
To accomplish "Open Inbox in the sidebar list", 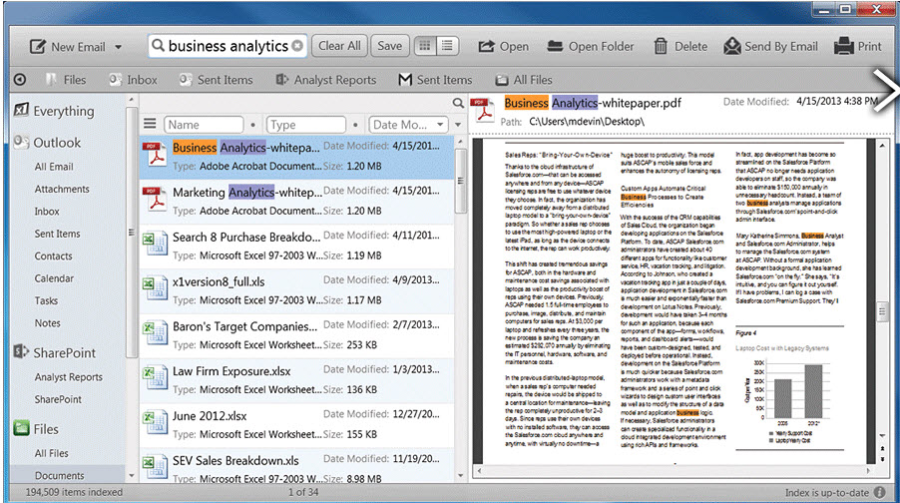I will point(46,211).
